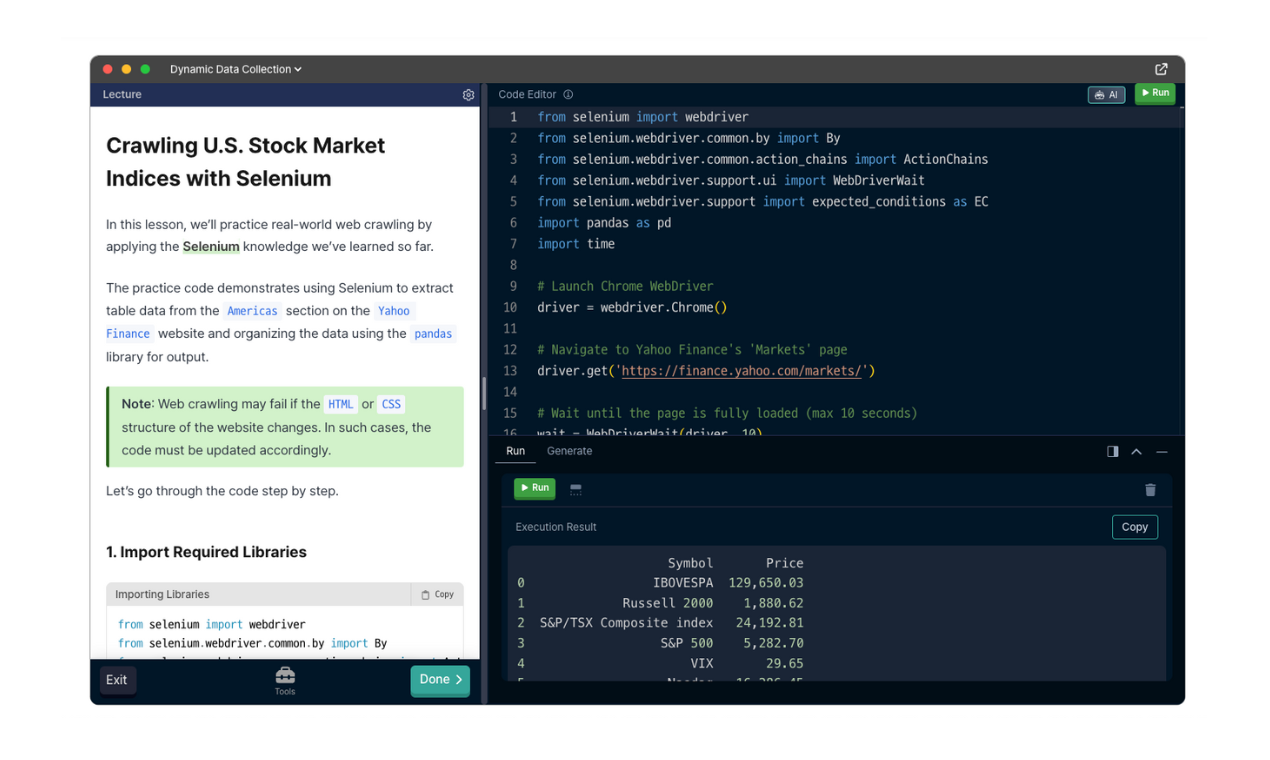Copy the Execution Result
Viewport: 1270px width, 760px height.
click(x=1135, y=527)
